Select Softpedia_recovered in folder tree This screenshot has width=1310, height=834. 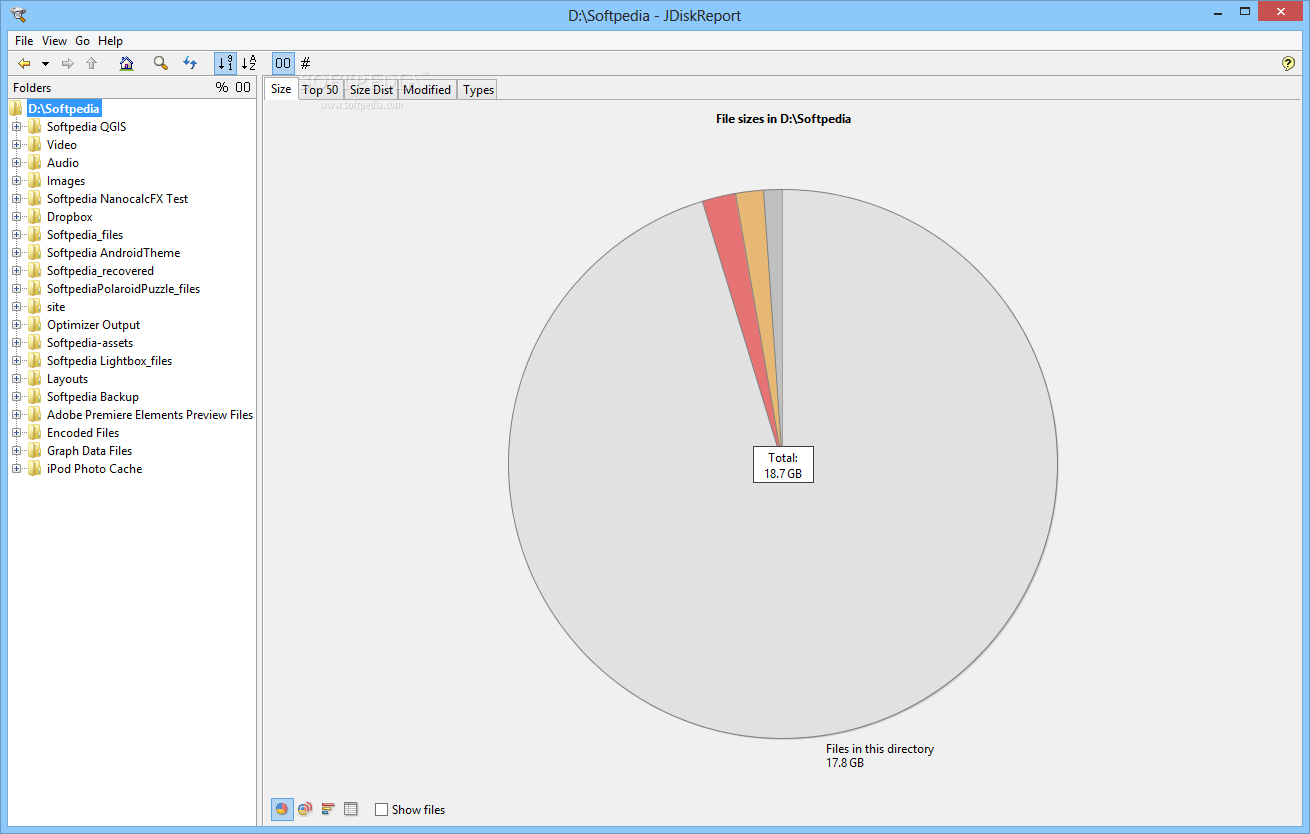[100, 271]
